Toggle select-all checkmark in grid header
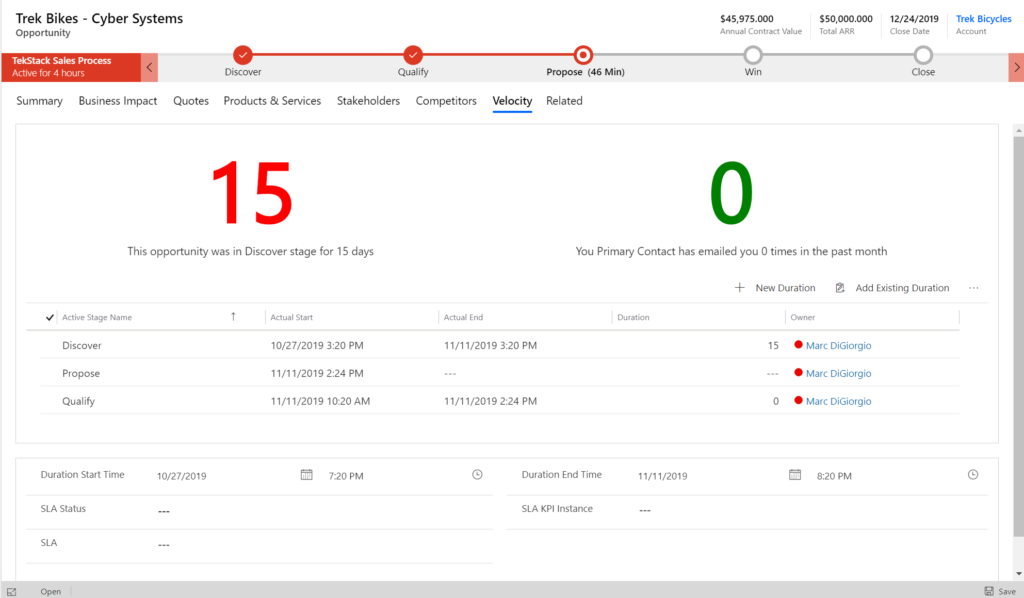 pos(50,317)
